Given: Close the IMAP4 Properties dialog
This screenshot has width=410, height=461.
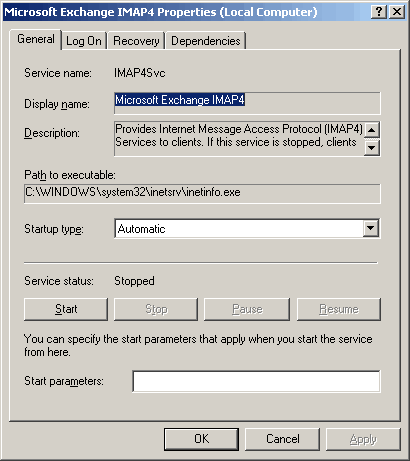Looking at the screenshot, I should click(397, 12).
